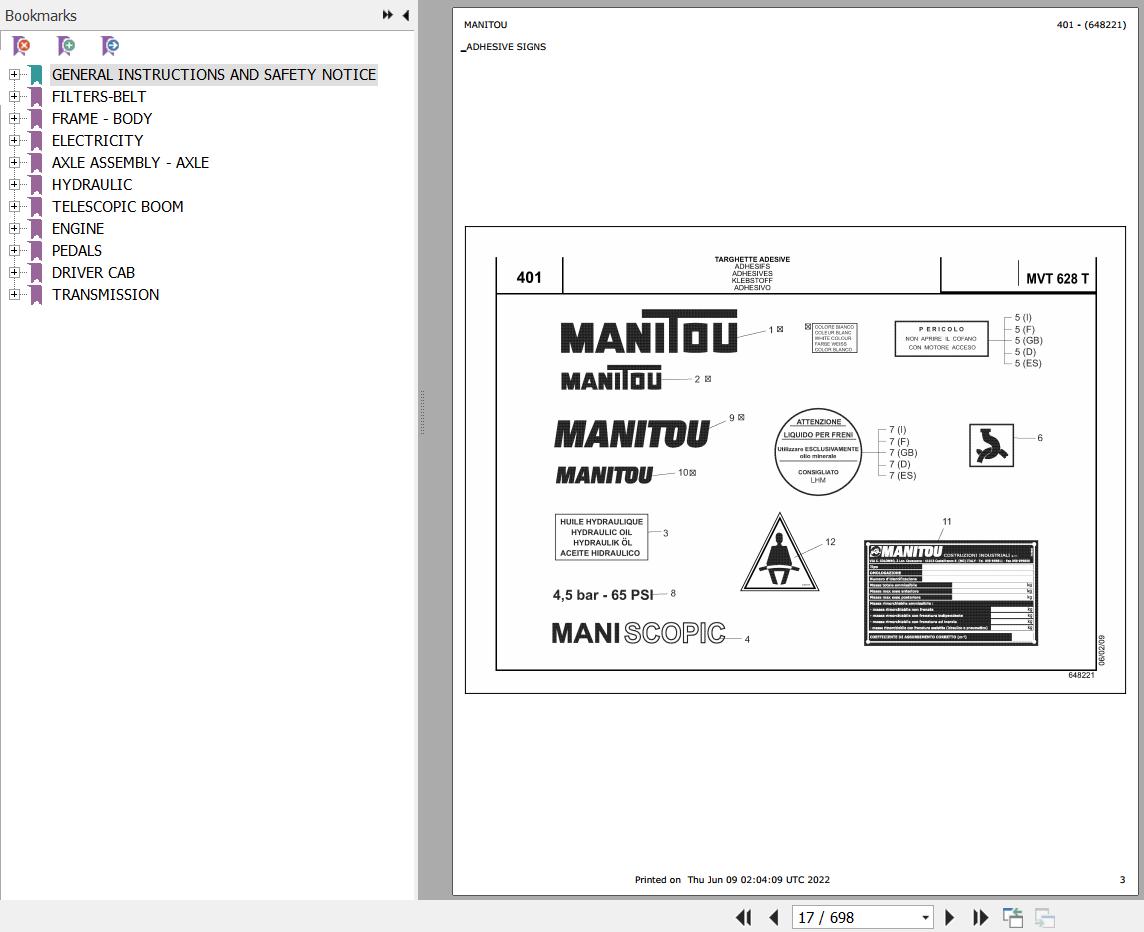Click the purple bookmark icon beside PEDALS
Viewport: 1144px width, 932px height.
pyautogui.click(x=36, y=250)
